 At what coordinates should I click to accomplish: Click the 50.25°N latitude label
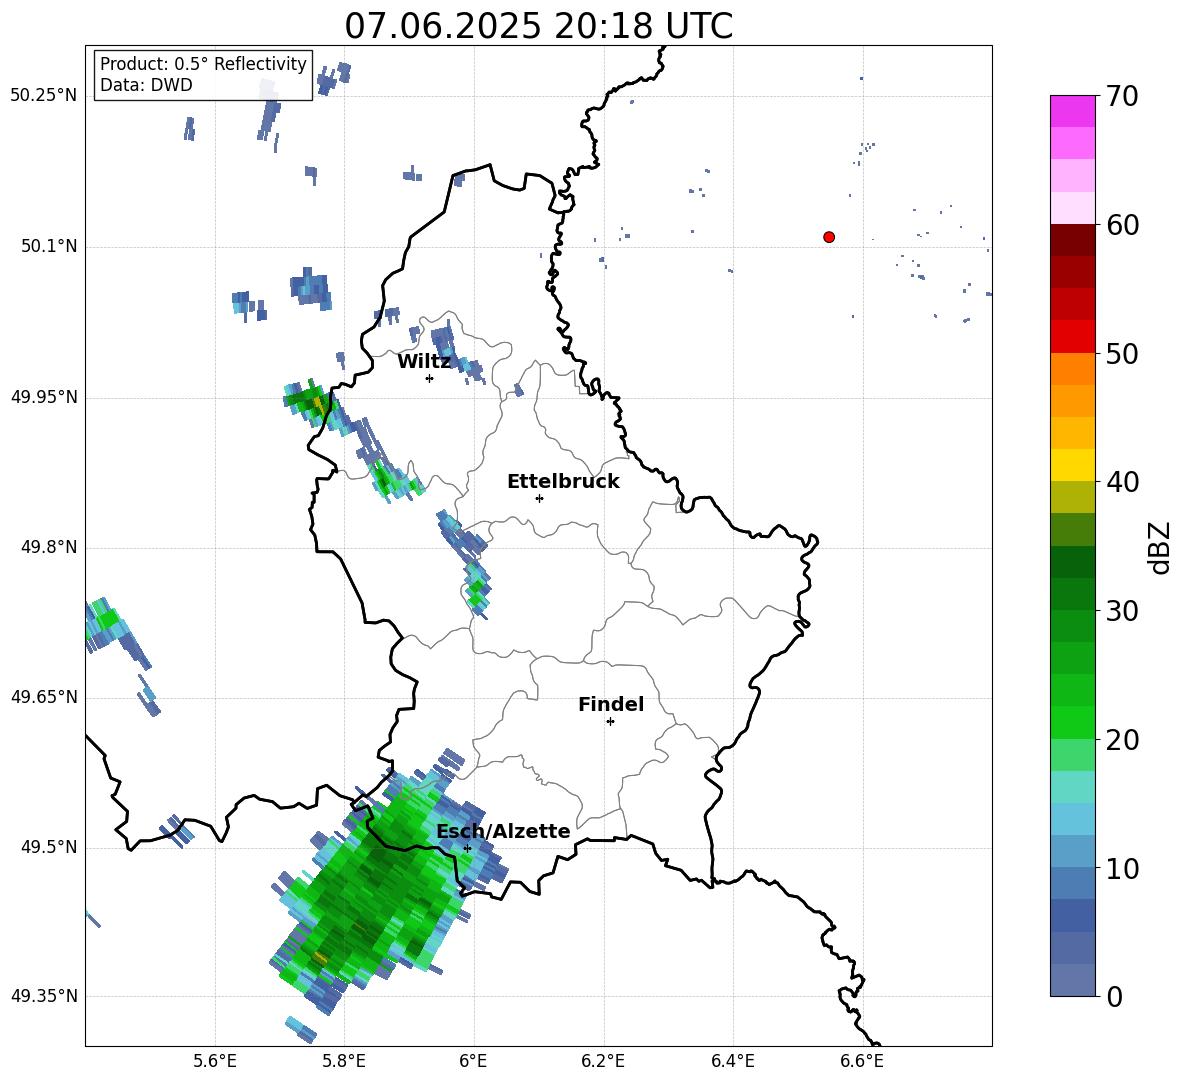(44, 96)
